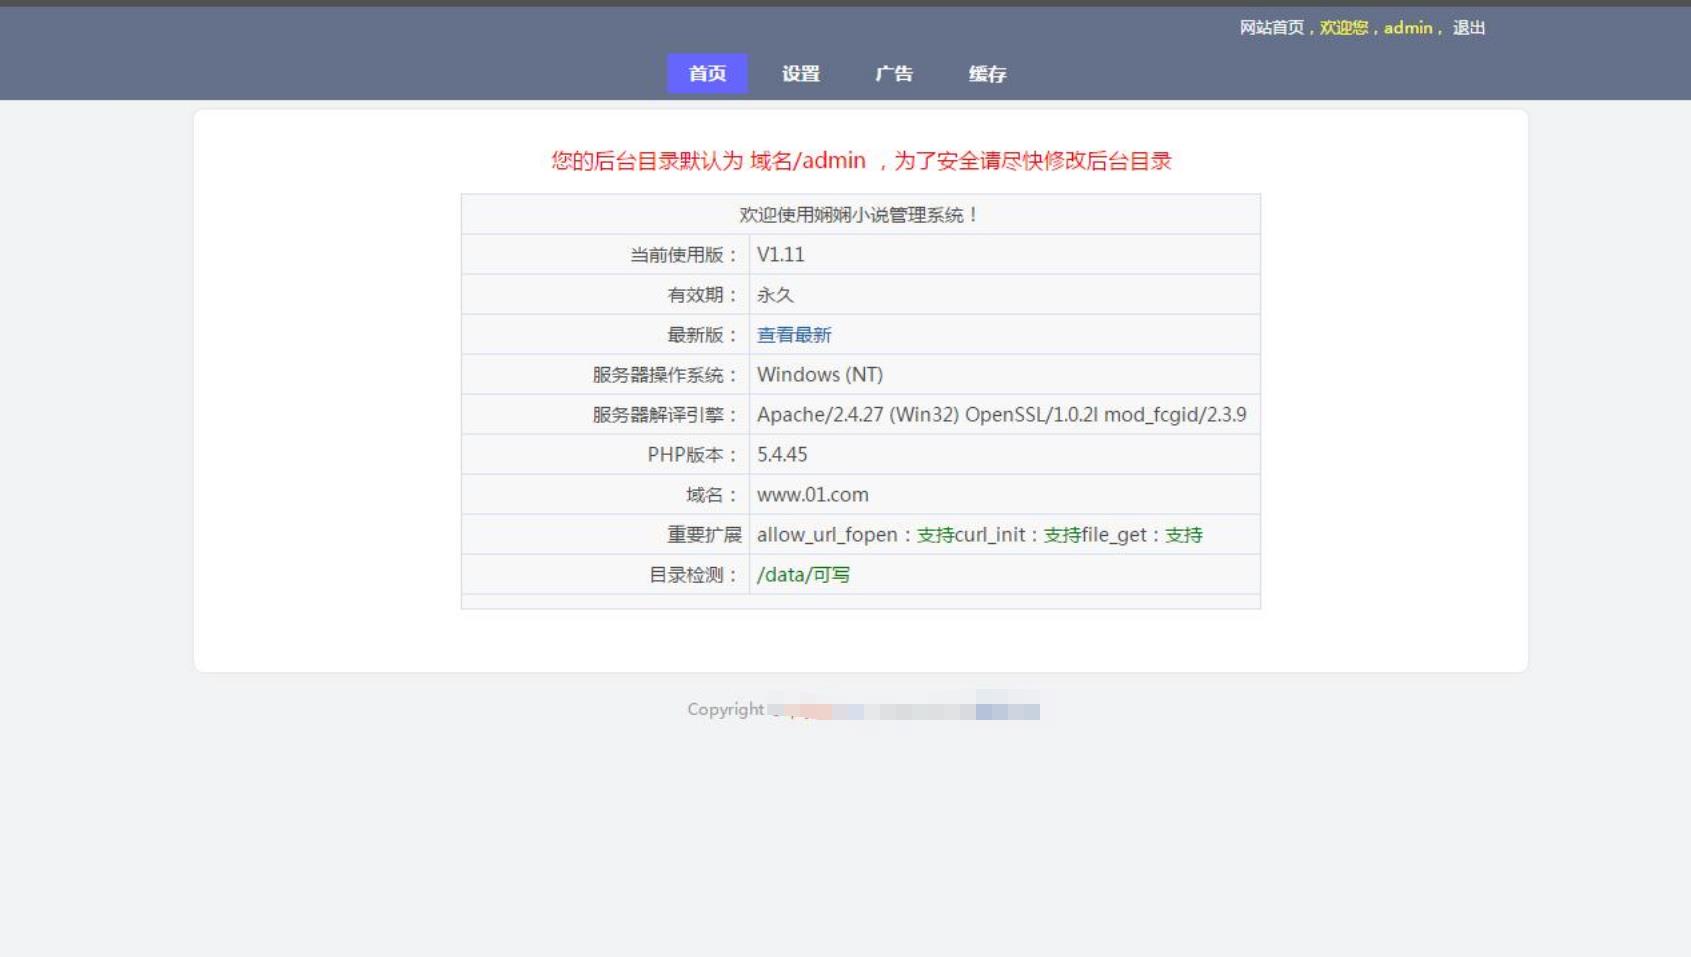Click the /data/可写 directory check value
1691x957 pixels.
point(803,575)
